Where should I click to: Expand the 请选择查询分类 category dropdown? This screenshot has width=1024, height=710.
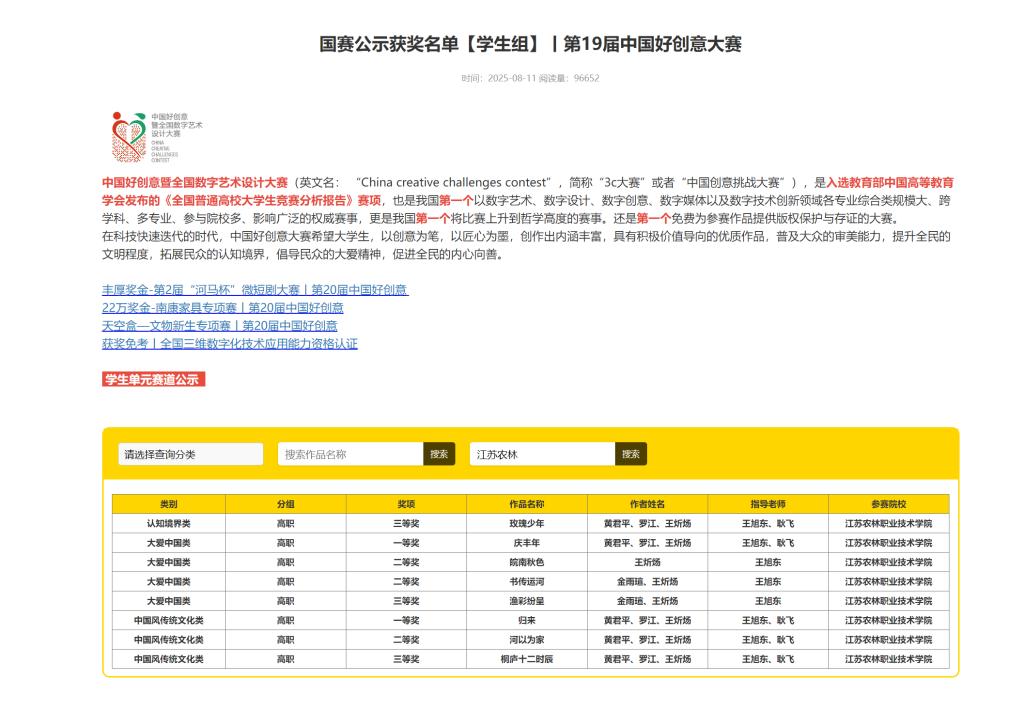pos(190,454)
